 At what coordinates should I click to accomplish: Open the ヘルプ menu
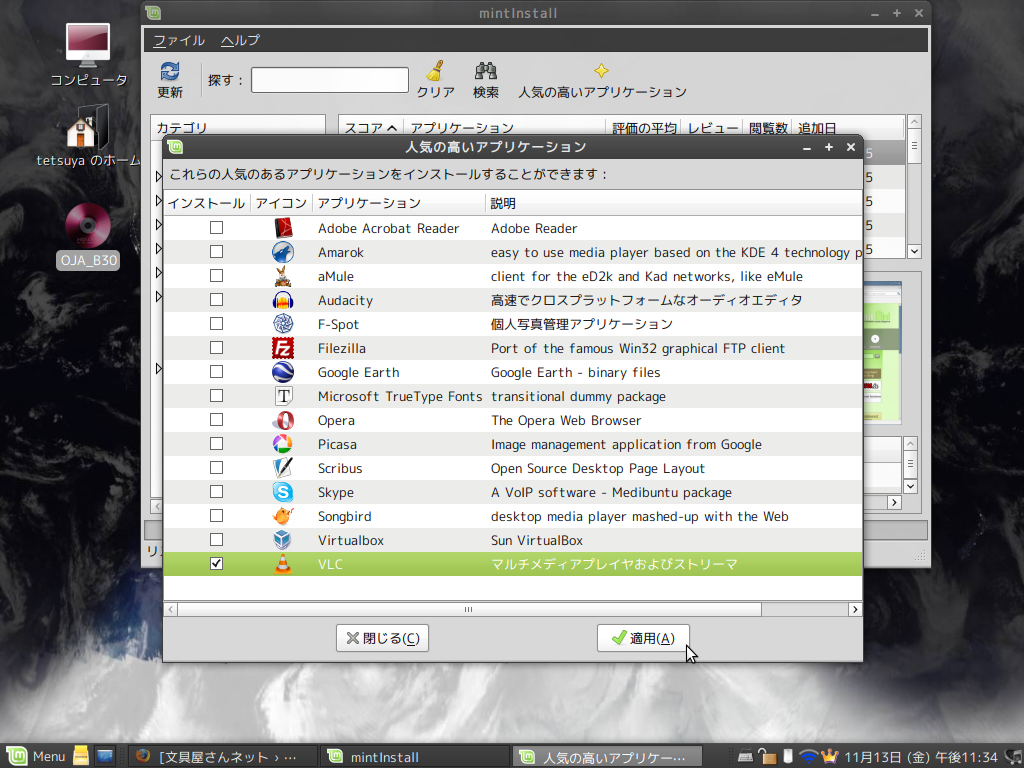click(x=240, y=40)
